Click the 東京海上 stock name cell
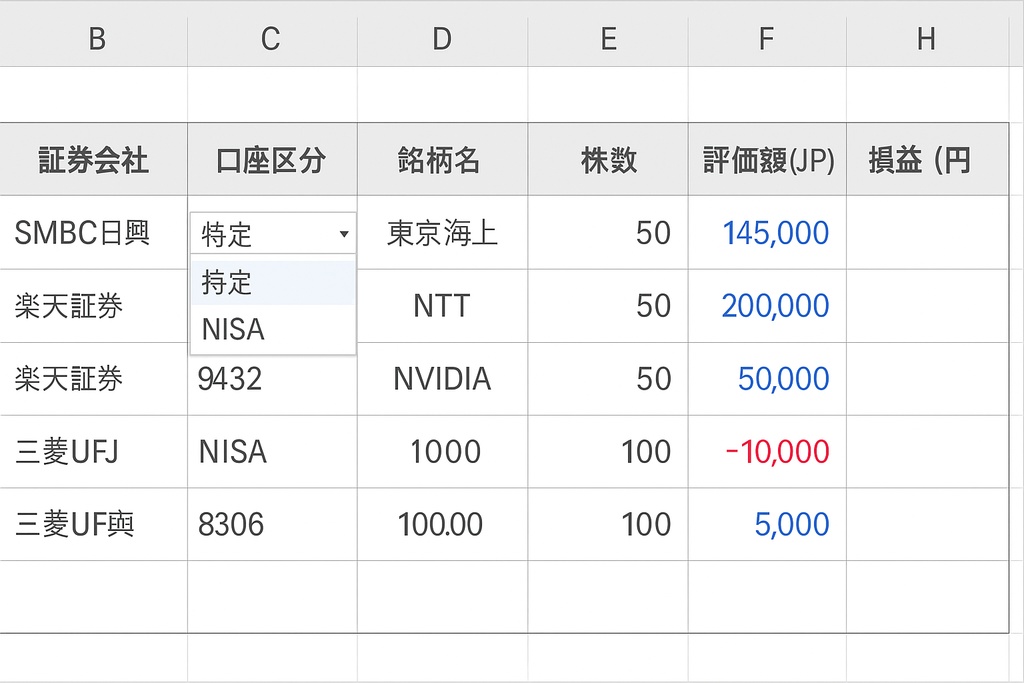This screenshot has width=1024, height=683. [x=441, y=233]
